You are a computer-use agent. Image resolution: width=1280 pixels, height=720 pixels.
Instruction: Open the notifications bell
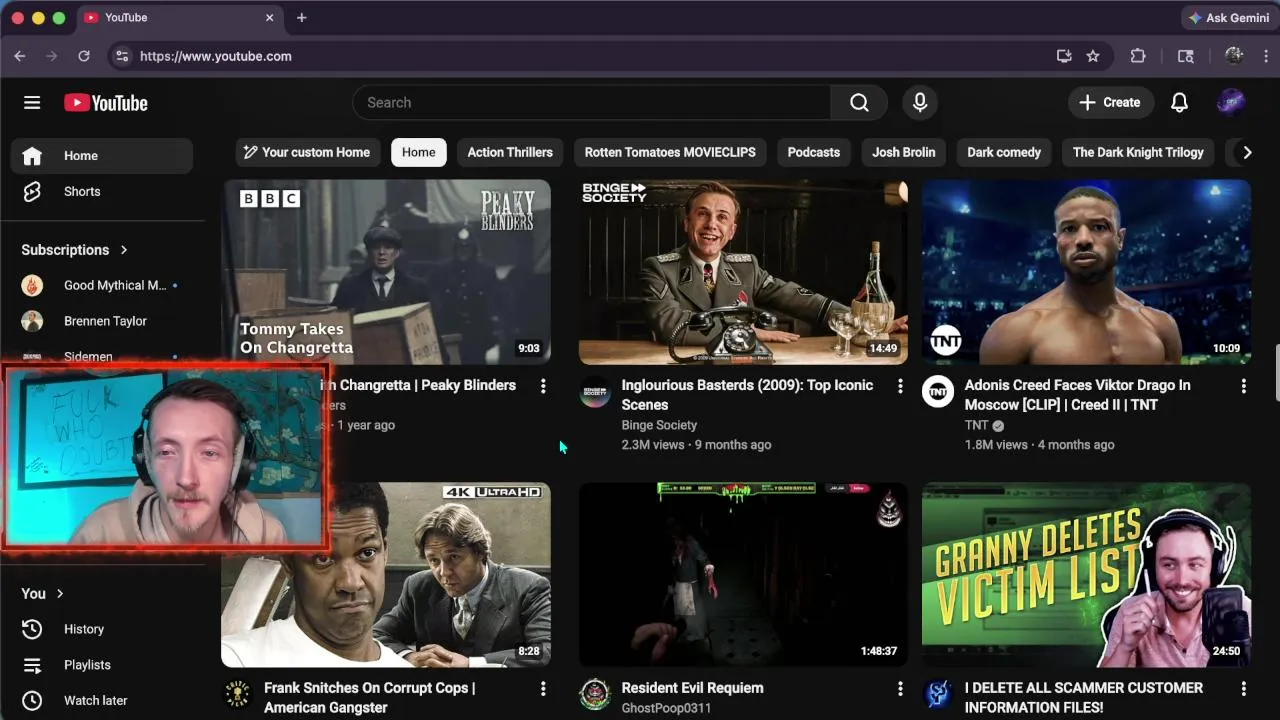pos(1180,102)
